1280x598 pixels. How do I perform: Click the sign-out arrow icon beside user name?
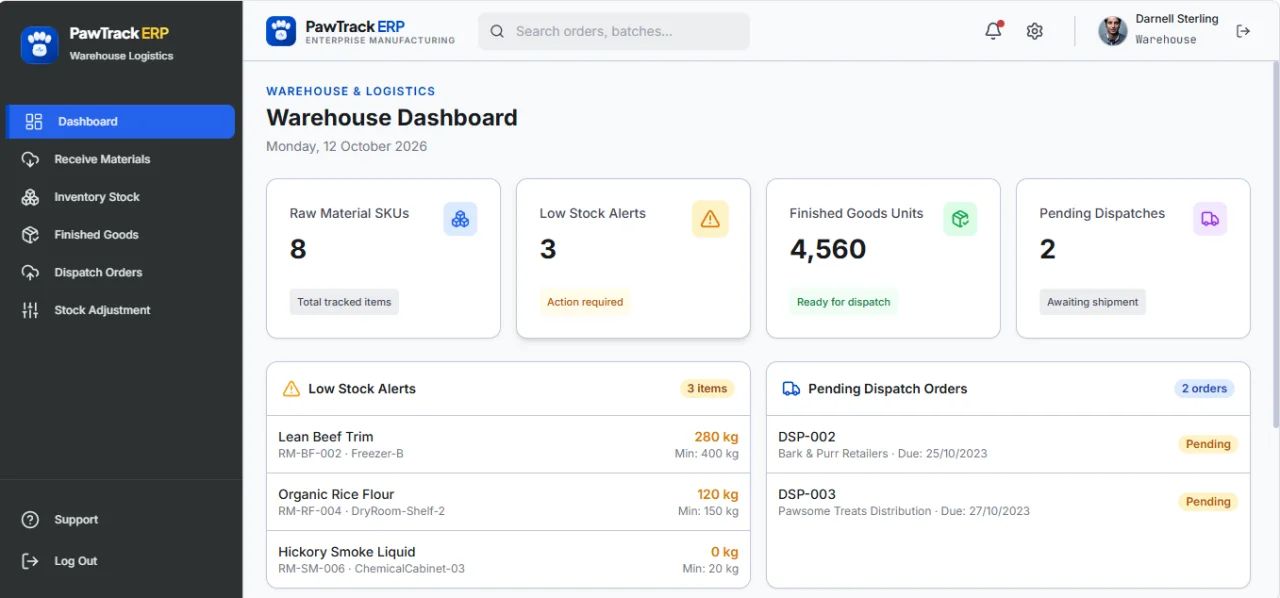pos(1243,31)
